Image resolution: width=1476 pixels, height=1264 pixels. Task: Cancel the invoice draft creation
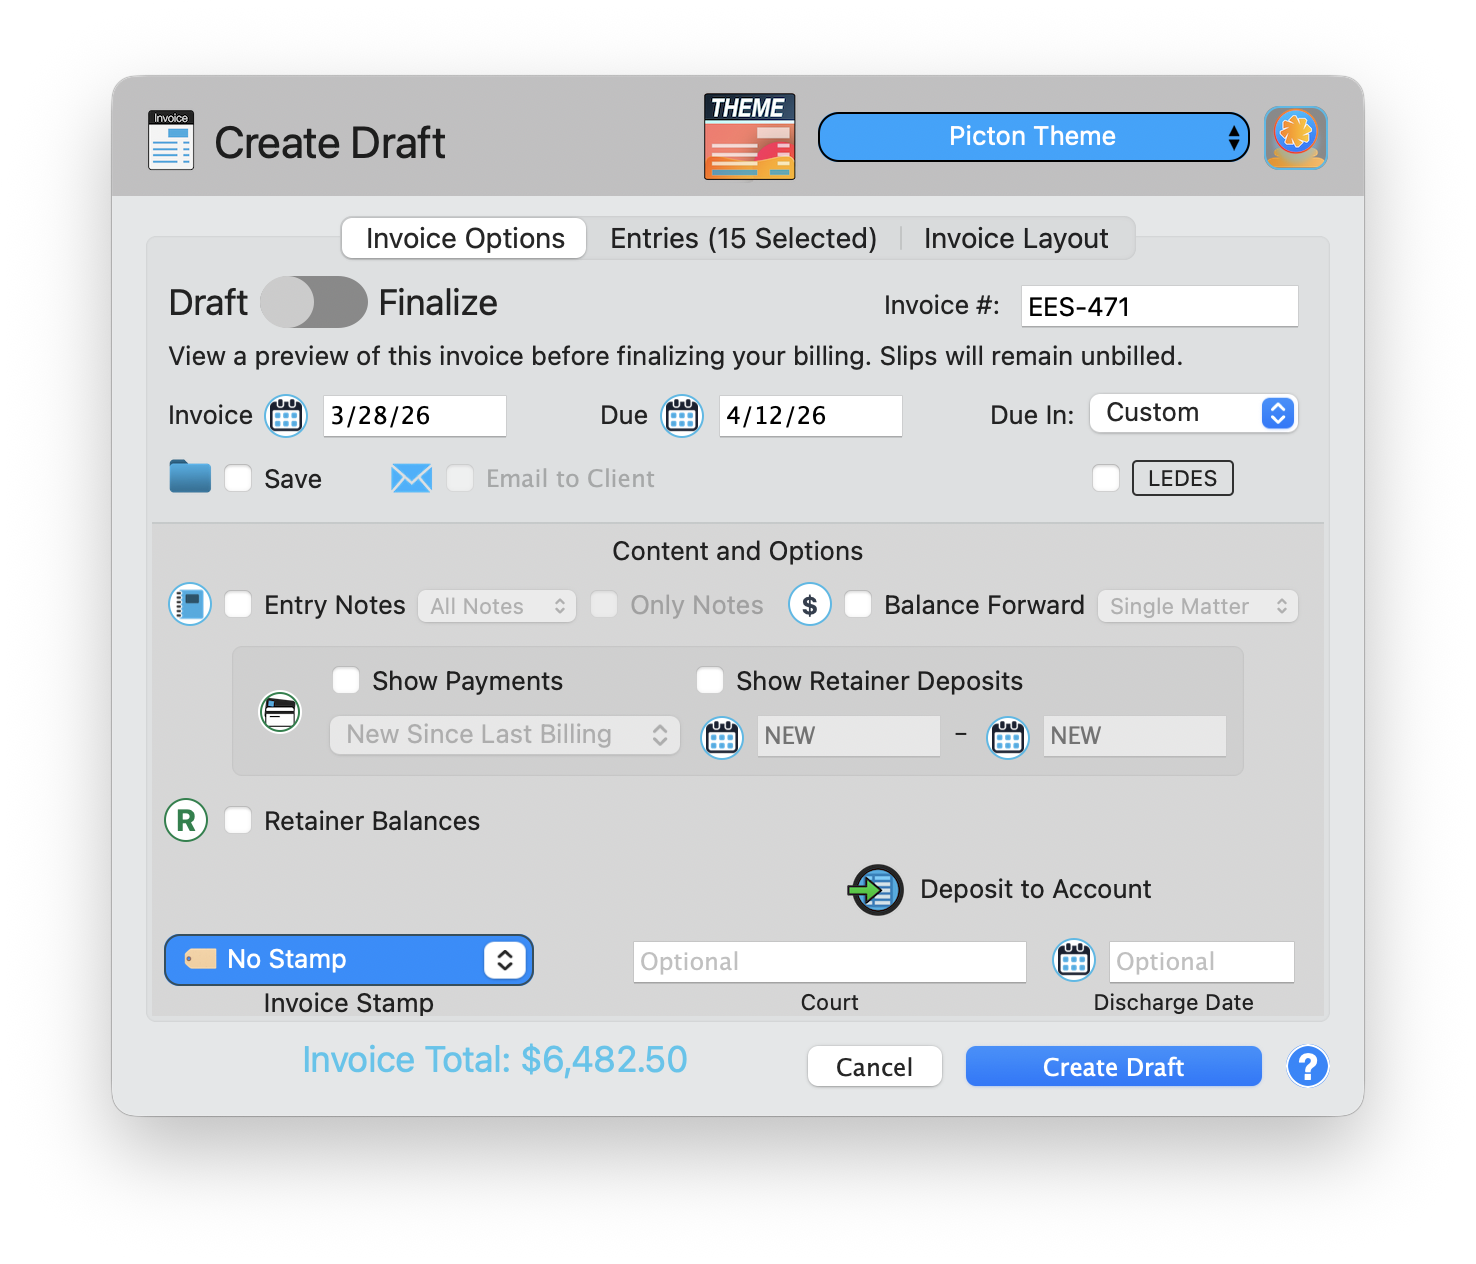[874, 1066]
